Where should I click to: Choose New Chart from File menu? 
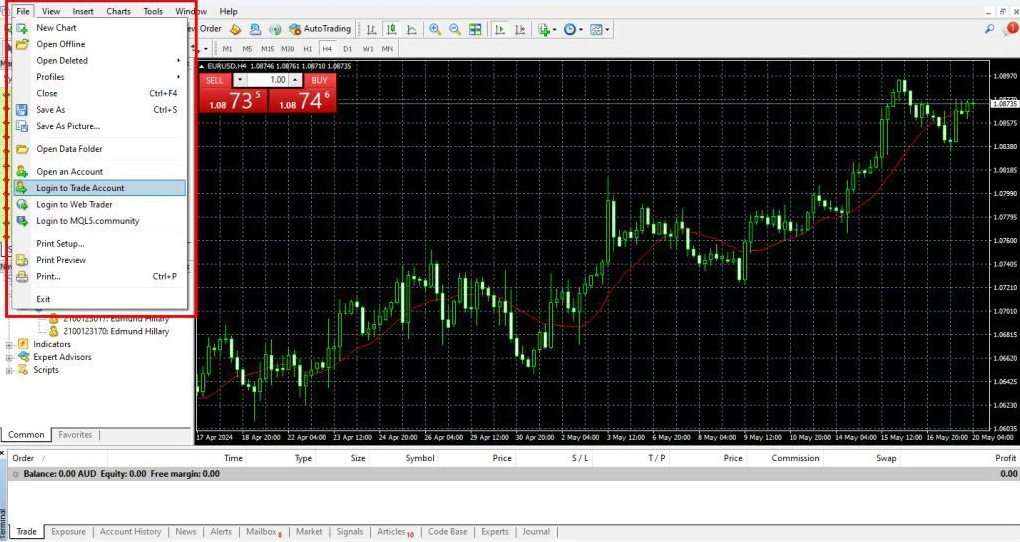100,28
